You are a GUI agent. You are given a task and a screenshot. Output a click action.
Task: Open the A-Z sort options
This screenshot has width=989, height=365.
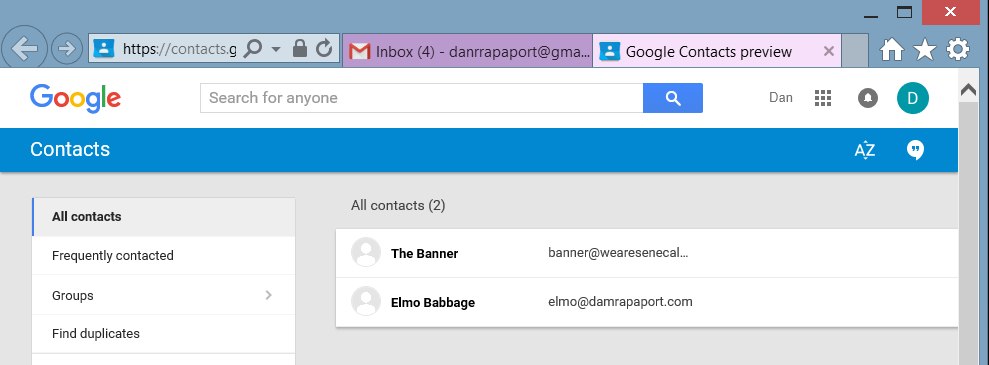point(865,150)
